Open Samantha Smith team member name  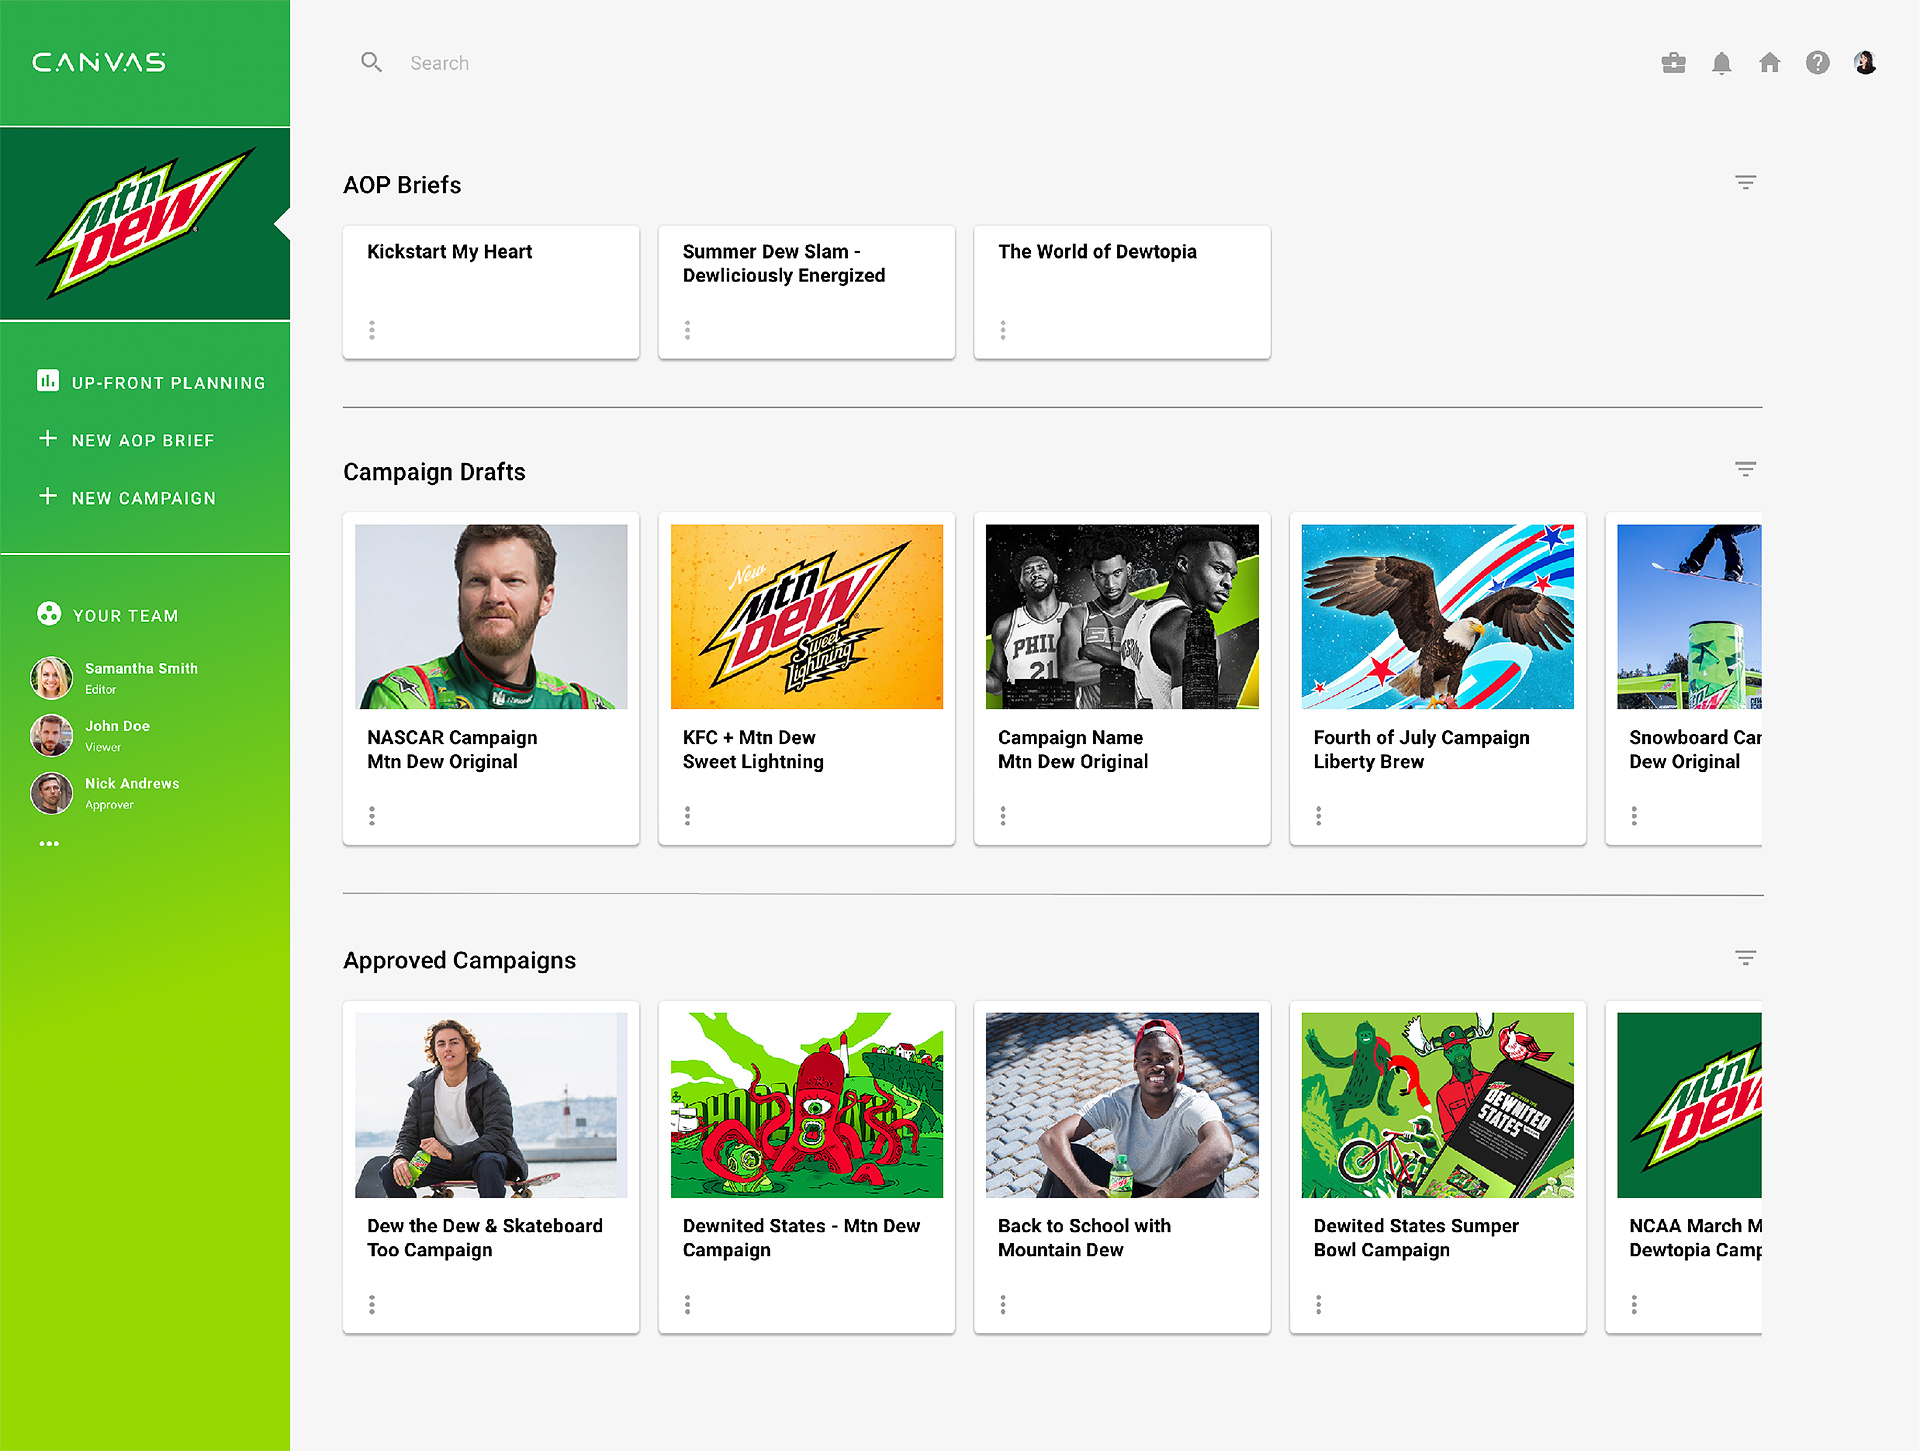[141, 668]
